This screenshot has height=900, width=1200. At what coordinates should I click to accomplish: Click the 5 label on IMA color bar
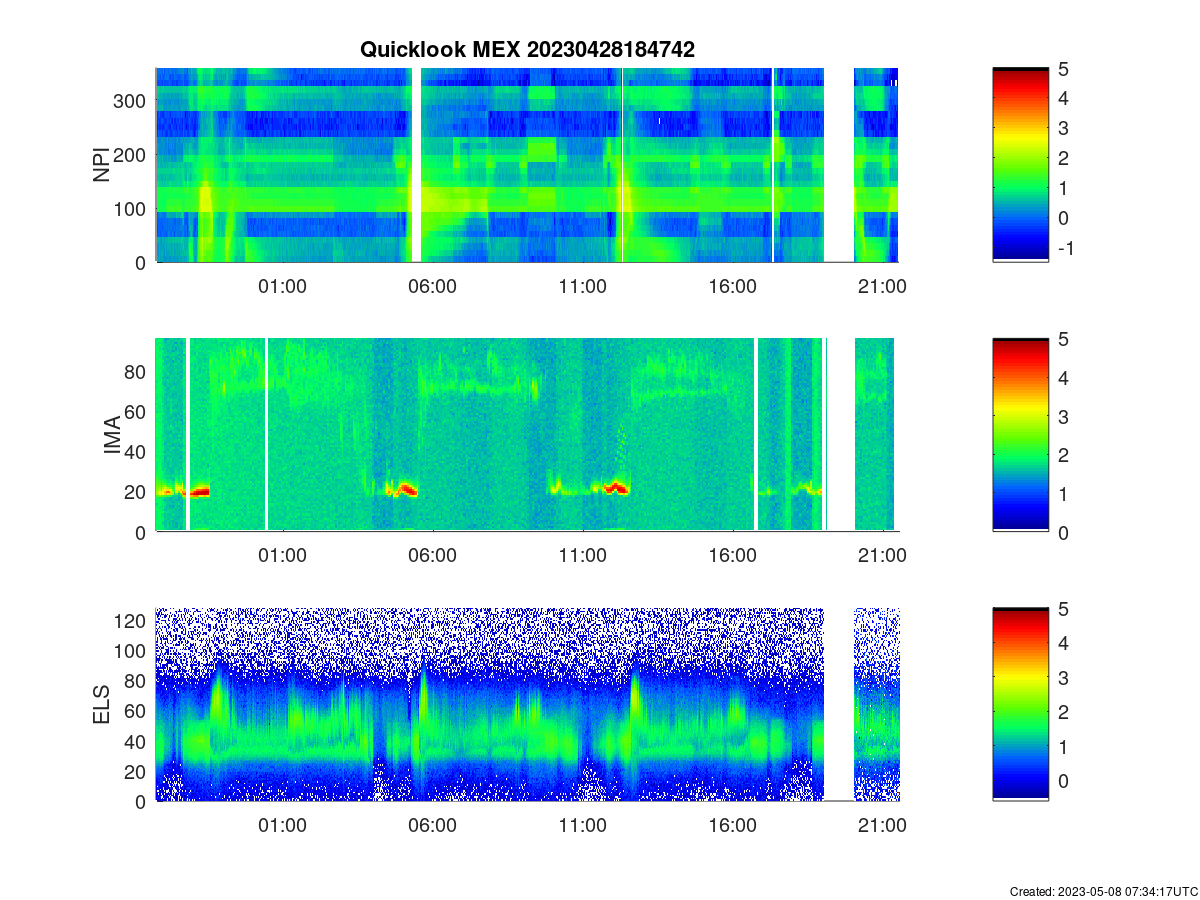point(1064,339)
